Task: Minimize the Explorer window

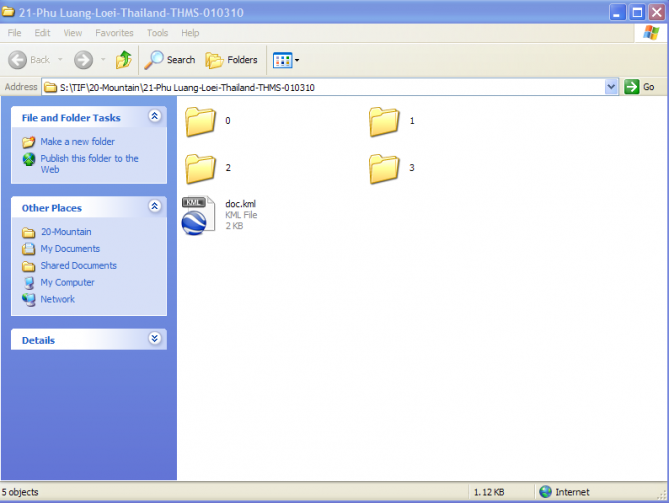Action: [x=617, y=12]
